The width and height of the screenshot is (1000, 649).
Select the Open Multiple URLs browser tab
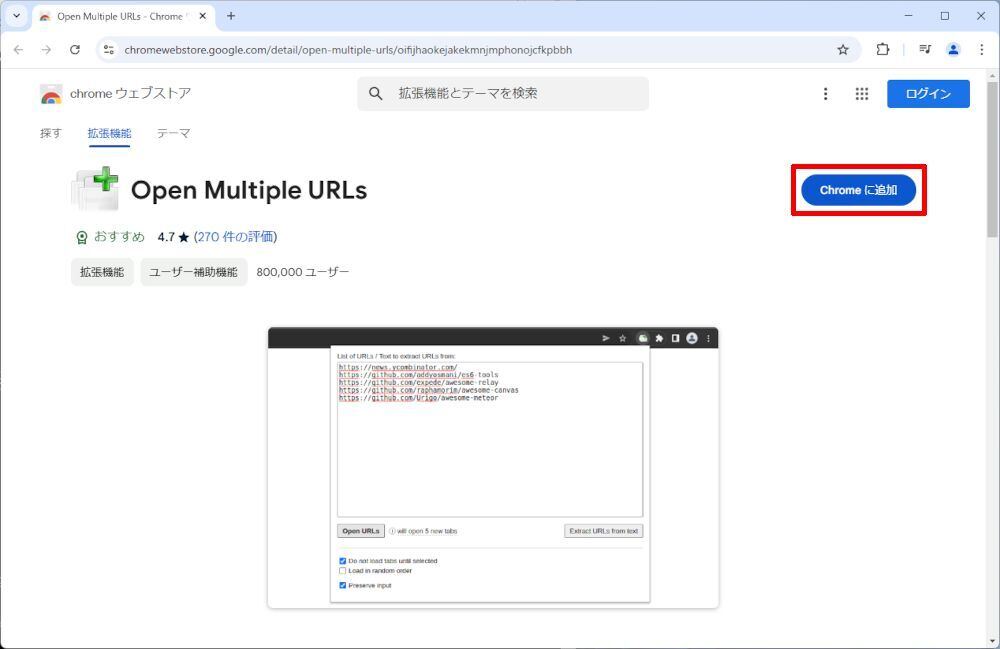click(122, 16)
